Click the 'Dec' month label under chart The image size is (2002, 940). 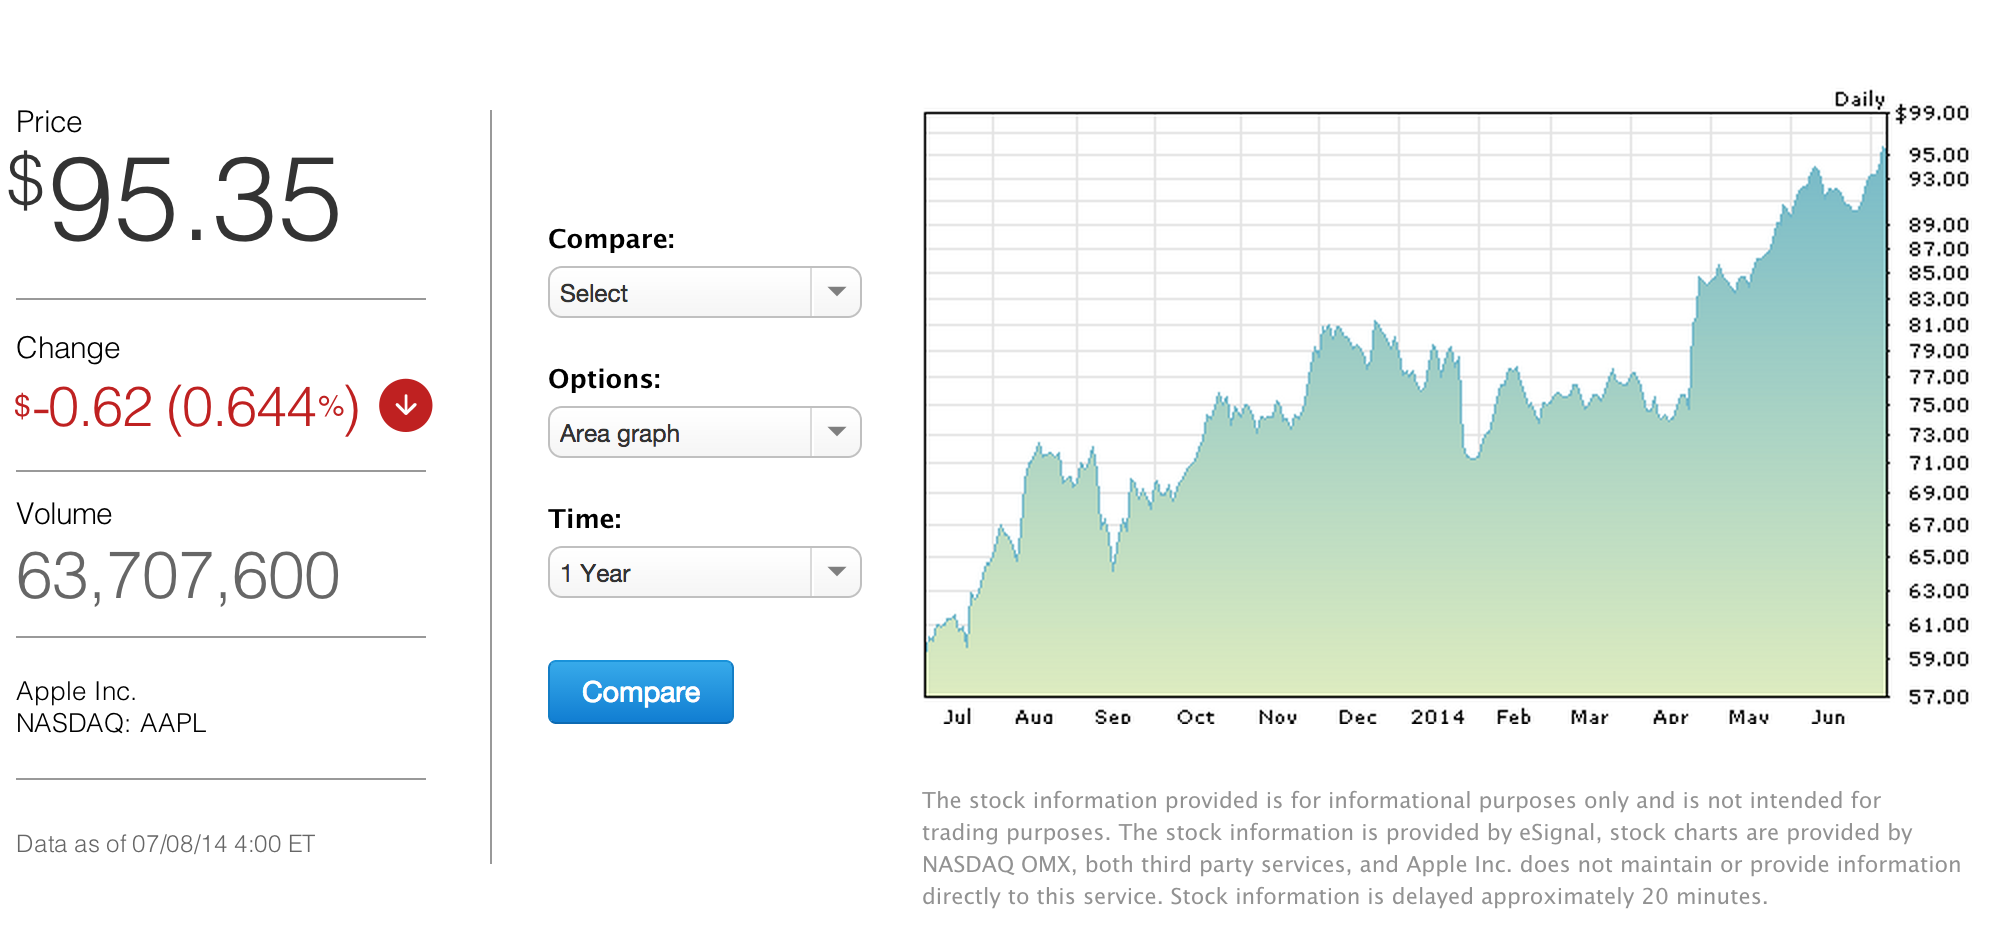1357,717
